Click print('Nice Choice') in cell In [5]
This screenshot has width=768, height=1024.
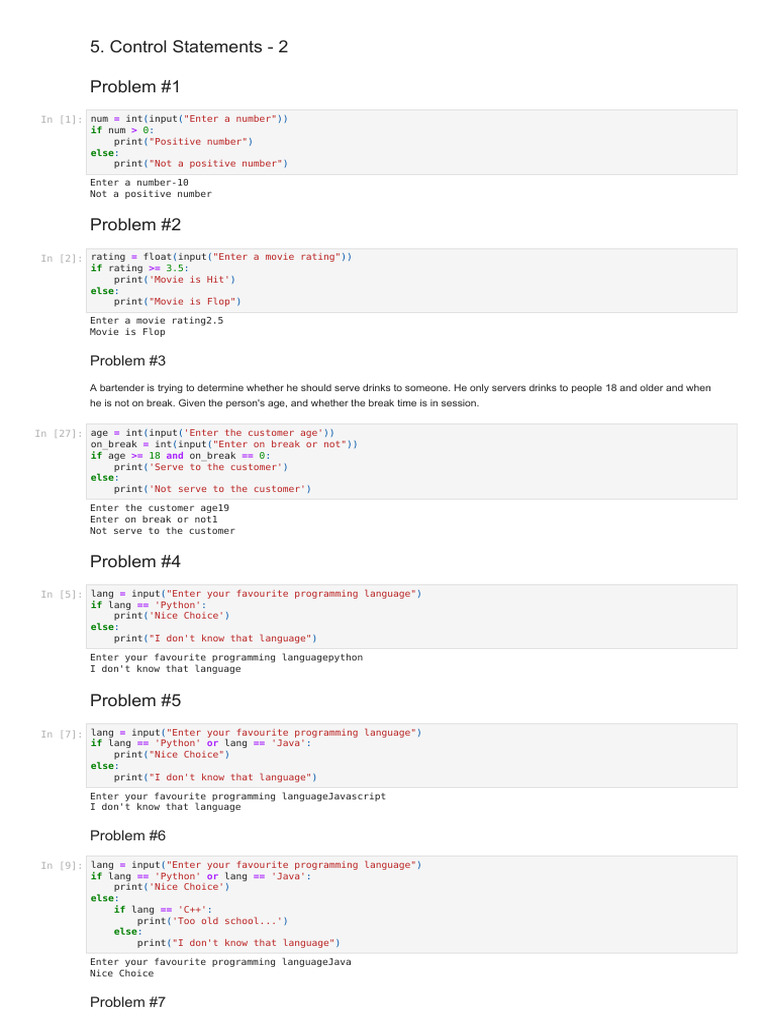click(x=172, y=616)
